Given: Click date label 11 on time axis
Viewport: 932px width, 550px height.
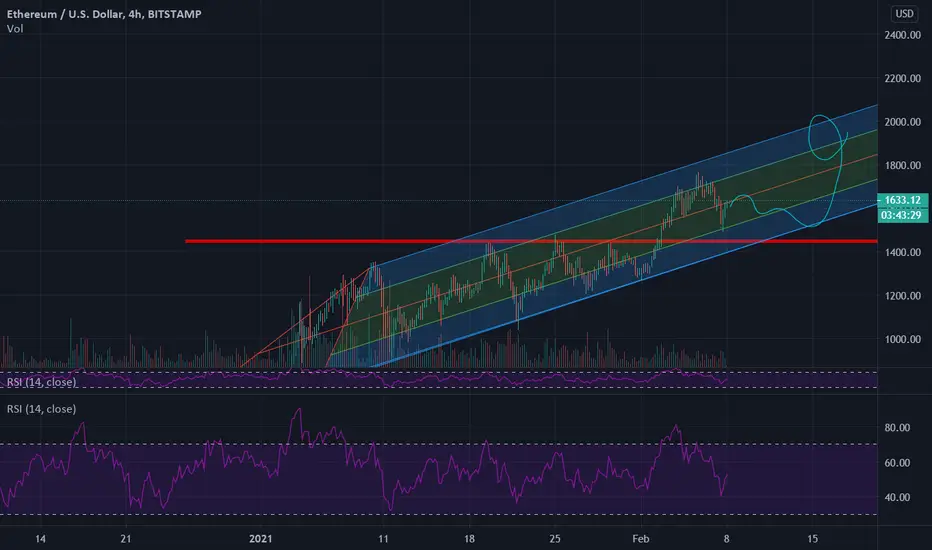Looking at the screenshot, I should [383, 539].
